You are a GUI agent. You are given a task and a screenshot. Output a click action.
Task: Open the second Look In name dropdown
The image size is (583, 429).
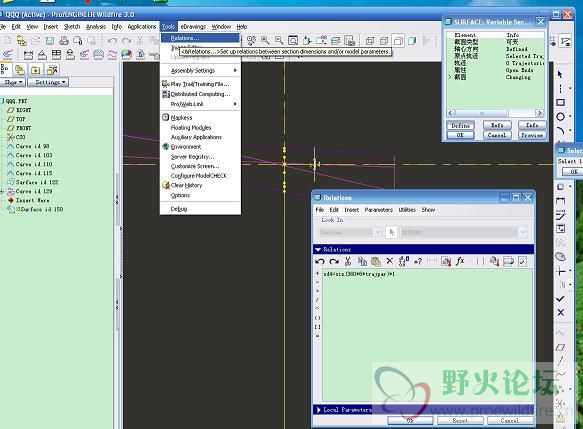coord(523,232)
